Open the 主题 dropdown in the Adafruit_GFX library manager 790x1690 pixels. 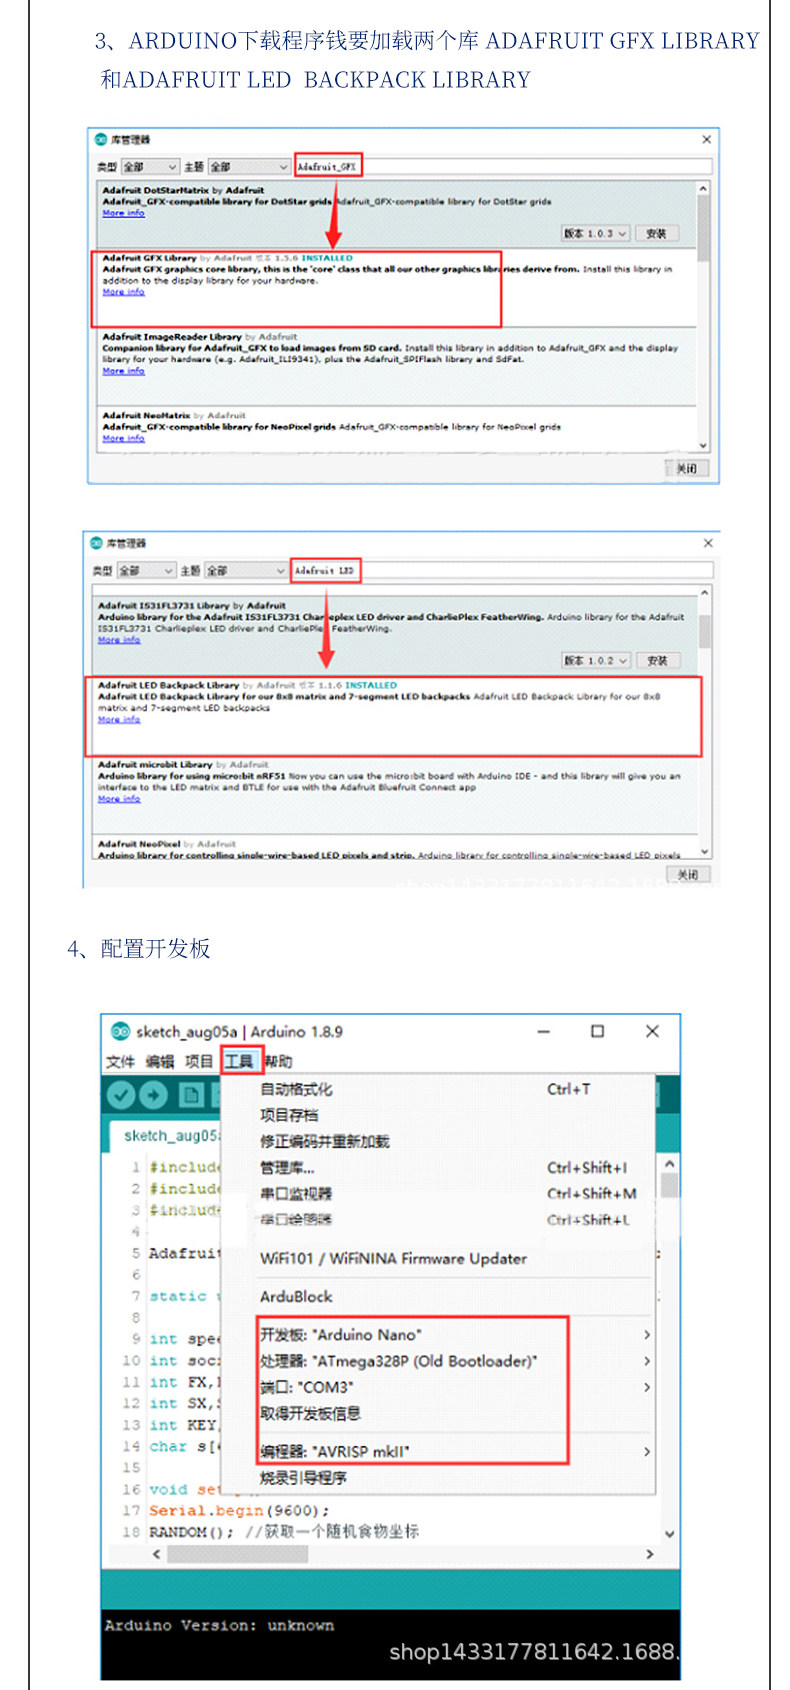click(249, 167)
